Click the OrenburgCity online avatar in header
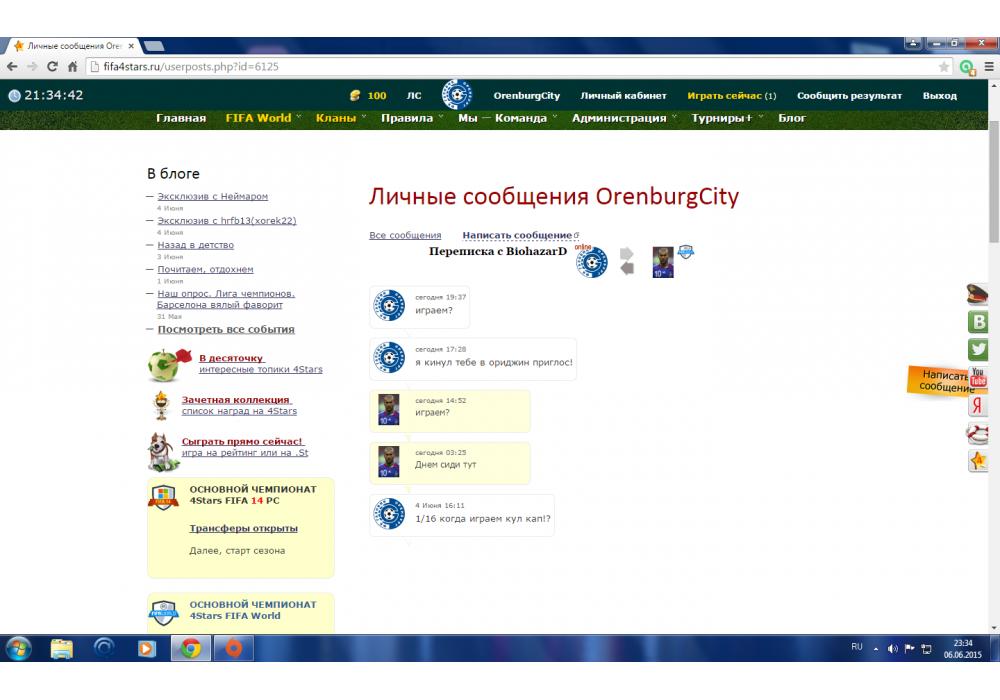The width and height of the screenshot is (1000, 700). click(x=592, y=262)
